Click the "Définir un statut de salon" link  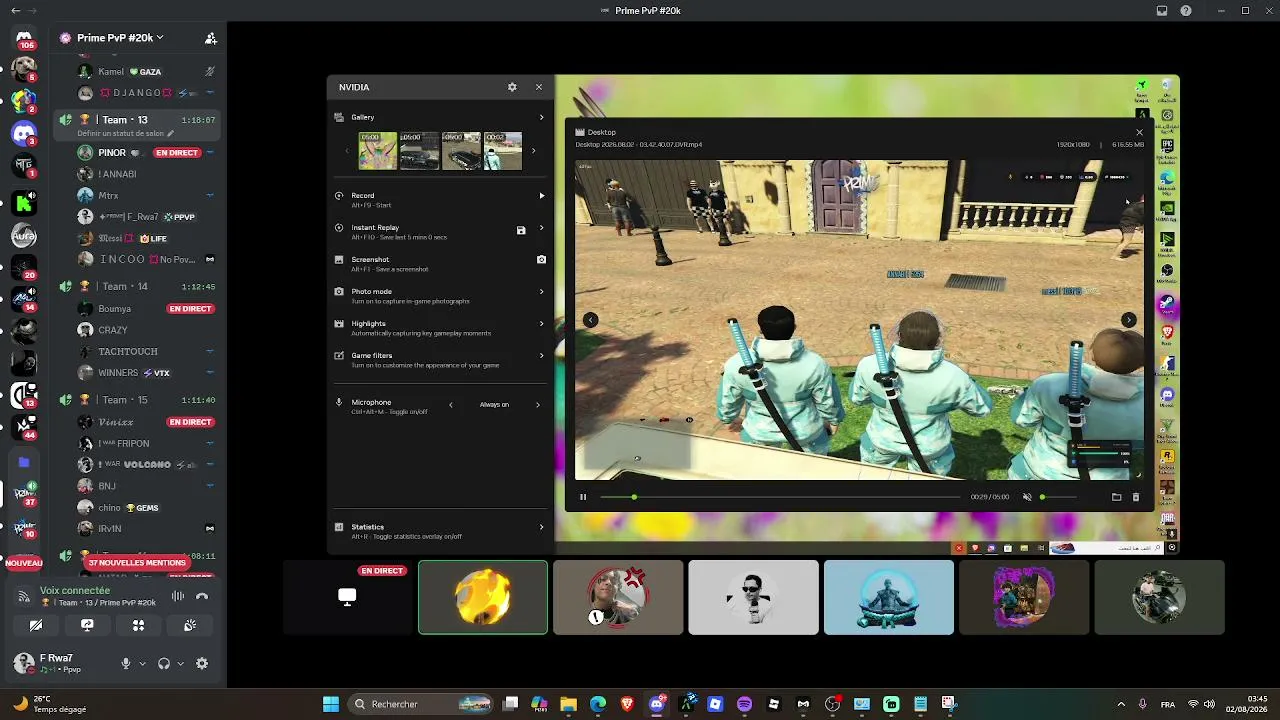125,134
